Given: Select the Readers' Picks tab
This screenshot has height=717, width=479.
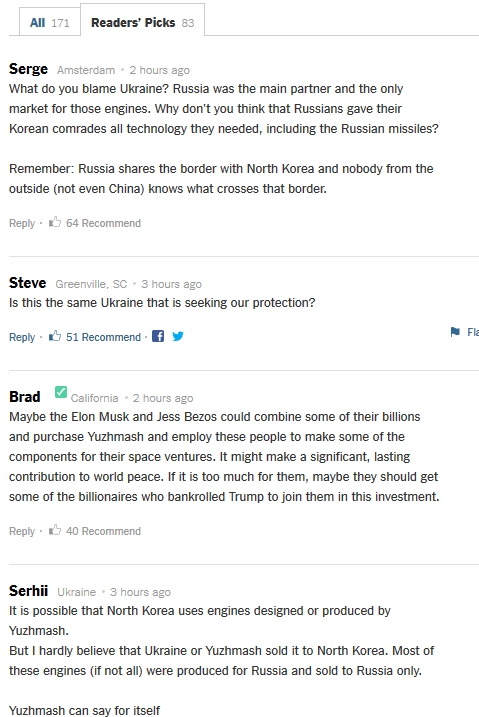Looking at the screenshot, I should (x=143, y=22).
